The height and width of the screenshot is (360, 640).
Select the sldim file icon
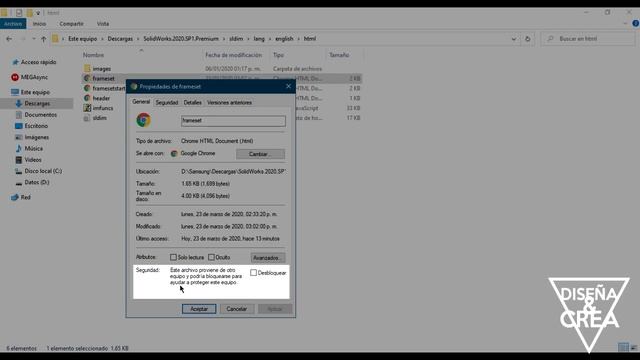coord(87,118)
